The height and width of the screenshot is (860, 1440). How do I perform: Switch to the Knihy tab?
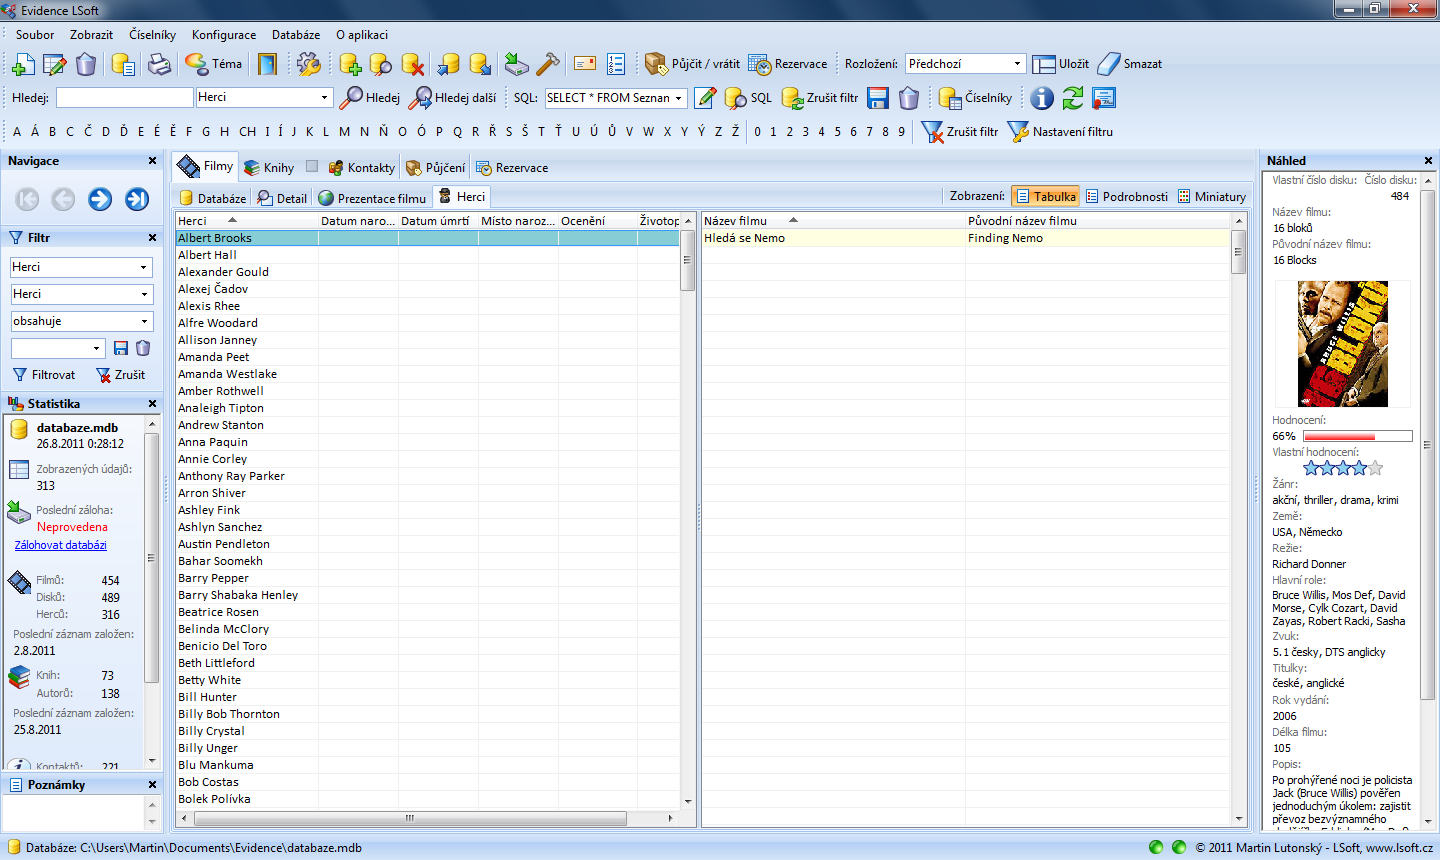point(269,168)
